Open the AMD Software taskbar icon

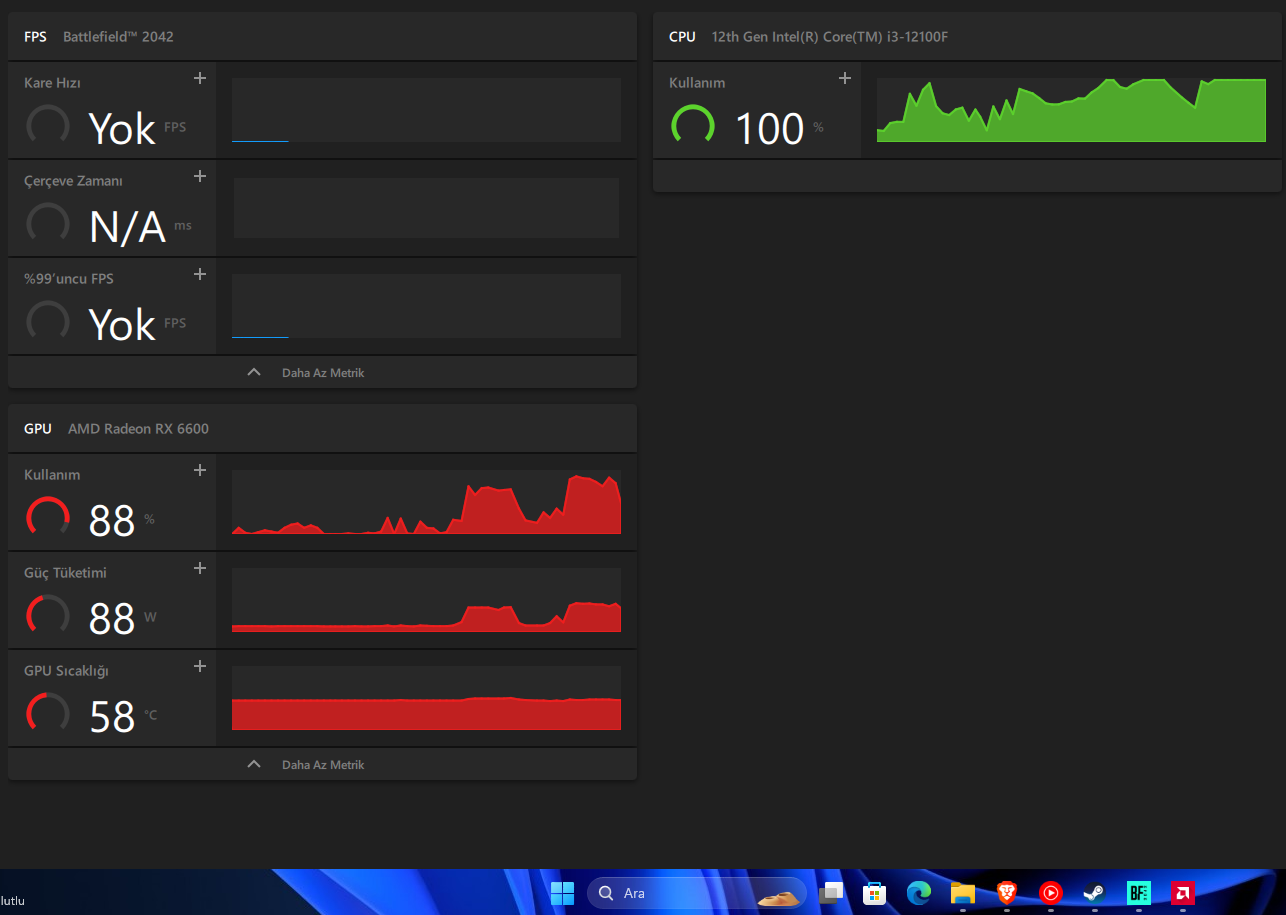point(1183,893)
